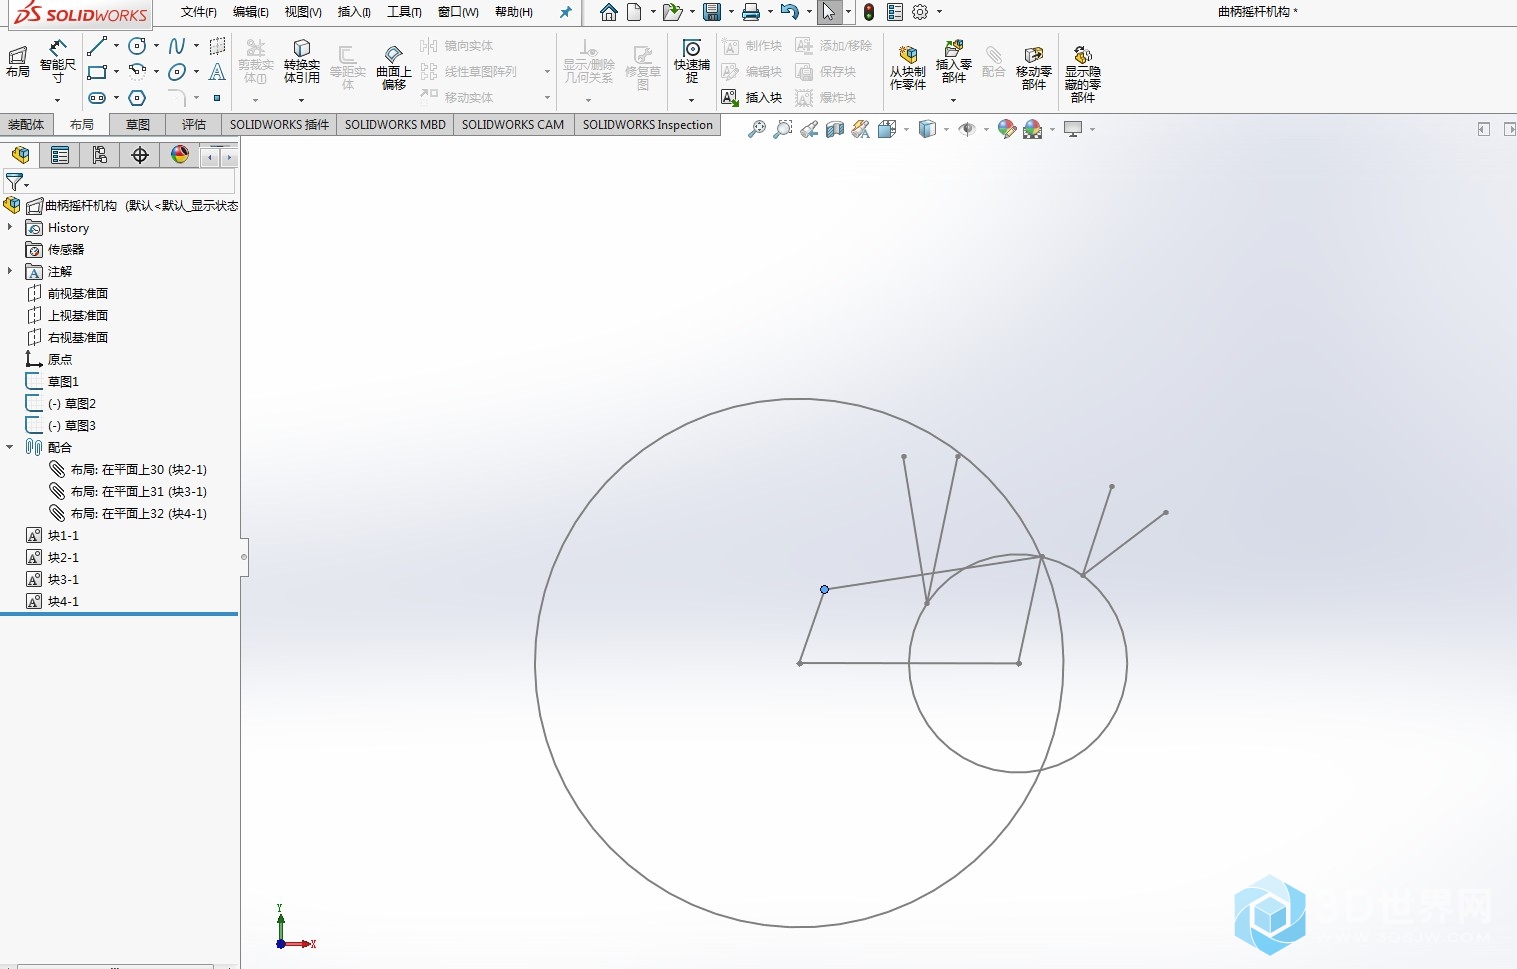
Task: Click the Options gear icon
Action: tap(920, 12)
